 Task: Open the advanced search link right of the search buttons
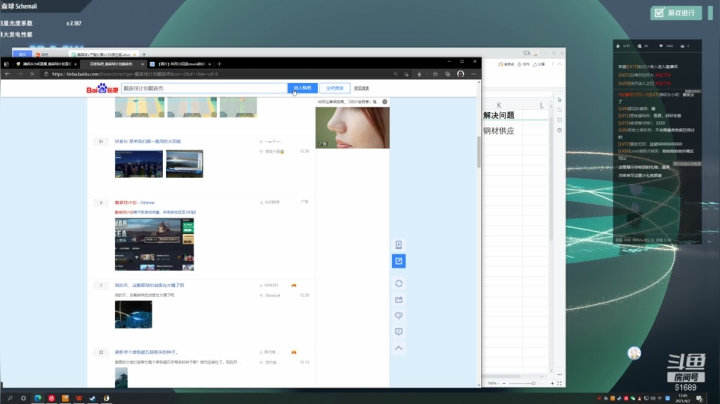tap(361, 88)
